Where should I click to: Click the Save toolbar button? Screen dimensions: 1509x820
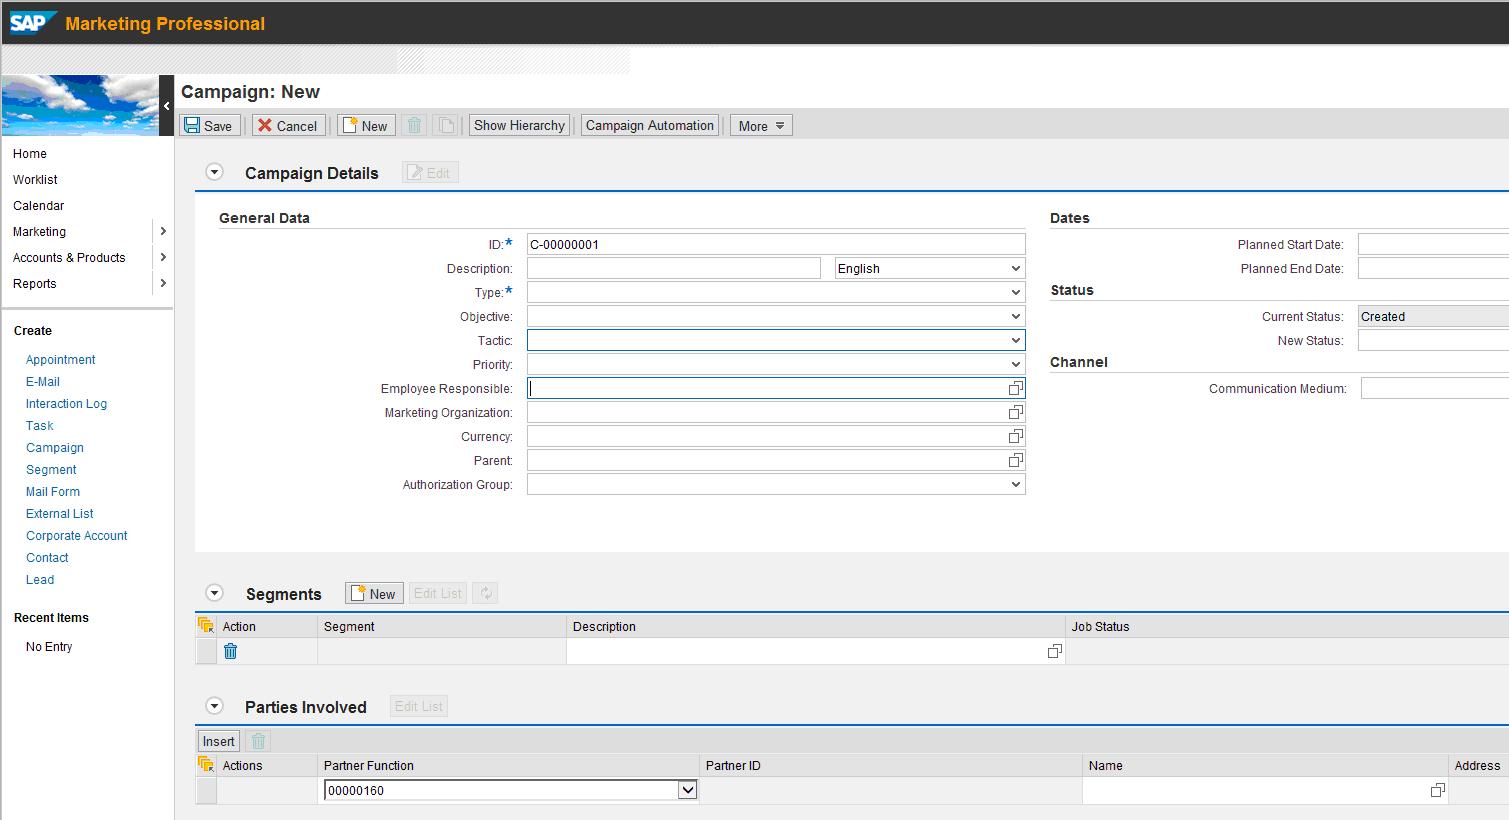tap(208, 125)
